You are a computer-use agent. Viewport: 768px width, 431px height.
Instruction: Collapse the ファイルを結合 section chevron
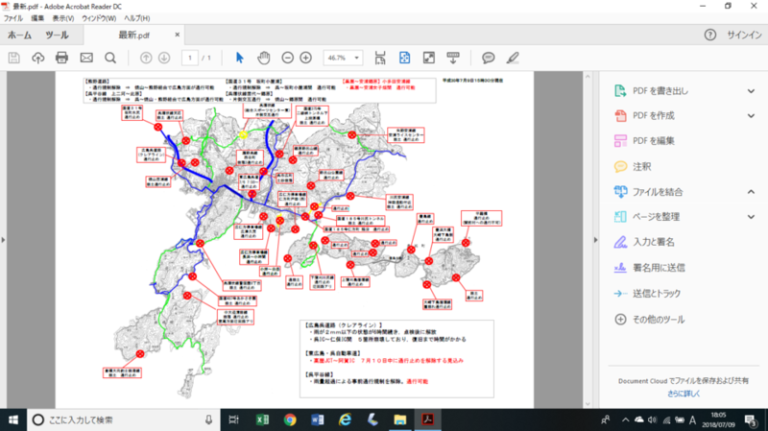coord(751,191)
